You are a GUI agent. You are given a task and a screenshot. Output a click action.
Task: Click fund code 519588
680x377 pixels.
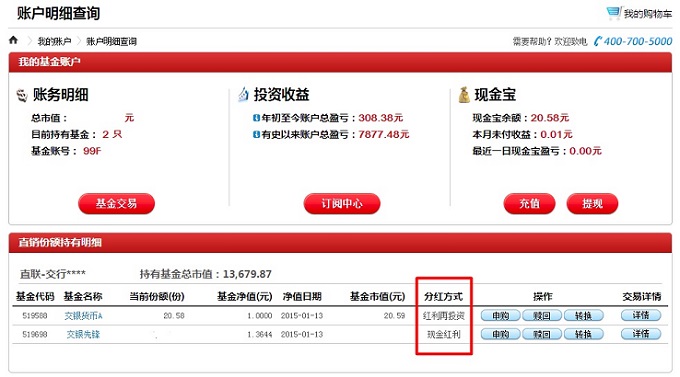tap(35, 316)
